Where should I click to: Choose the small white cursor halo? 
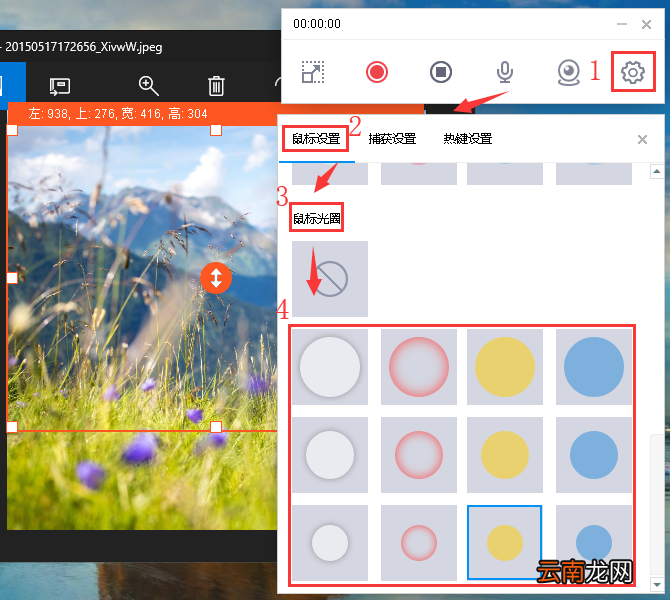330,543
